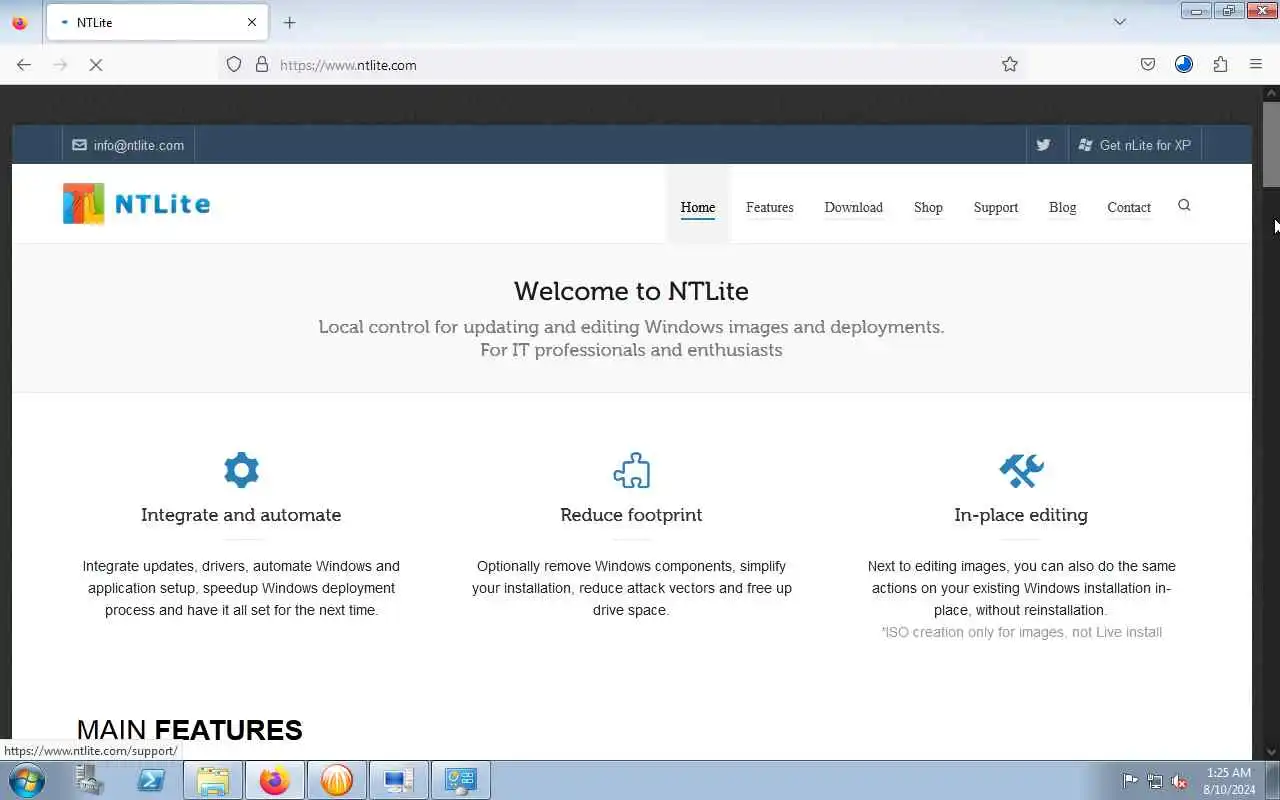The image size is (1280, 800).
Task: Open the Extensions puzzle icon
Action: pyautogui.click(x=1220, y=65)
